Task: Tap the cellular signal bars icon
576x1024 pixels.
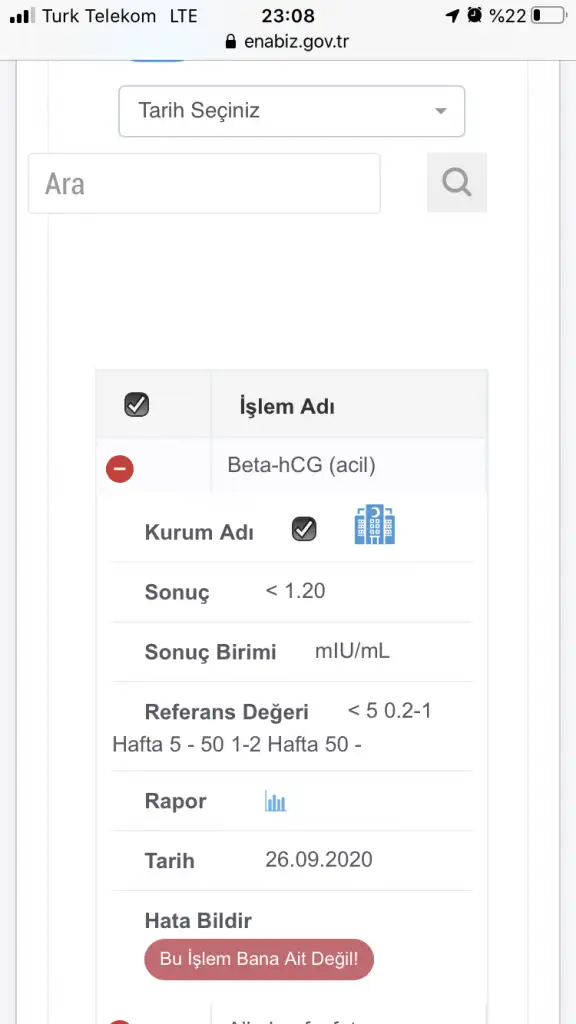Action: [23, 16]
